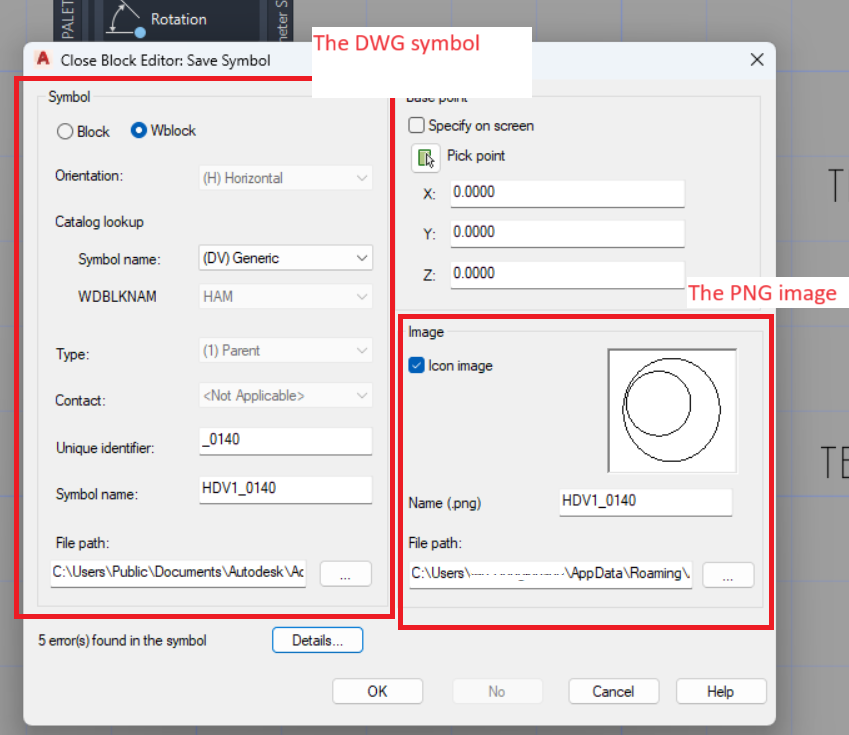
Task: Uncheck the Icon image checkbox
Action: pyautogui.click(x=417, y=365)
